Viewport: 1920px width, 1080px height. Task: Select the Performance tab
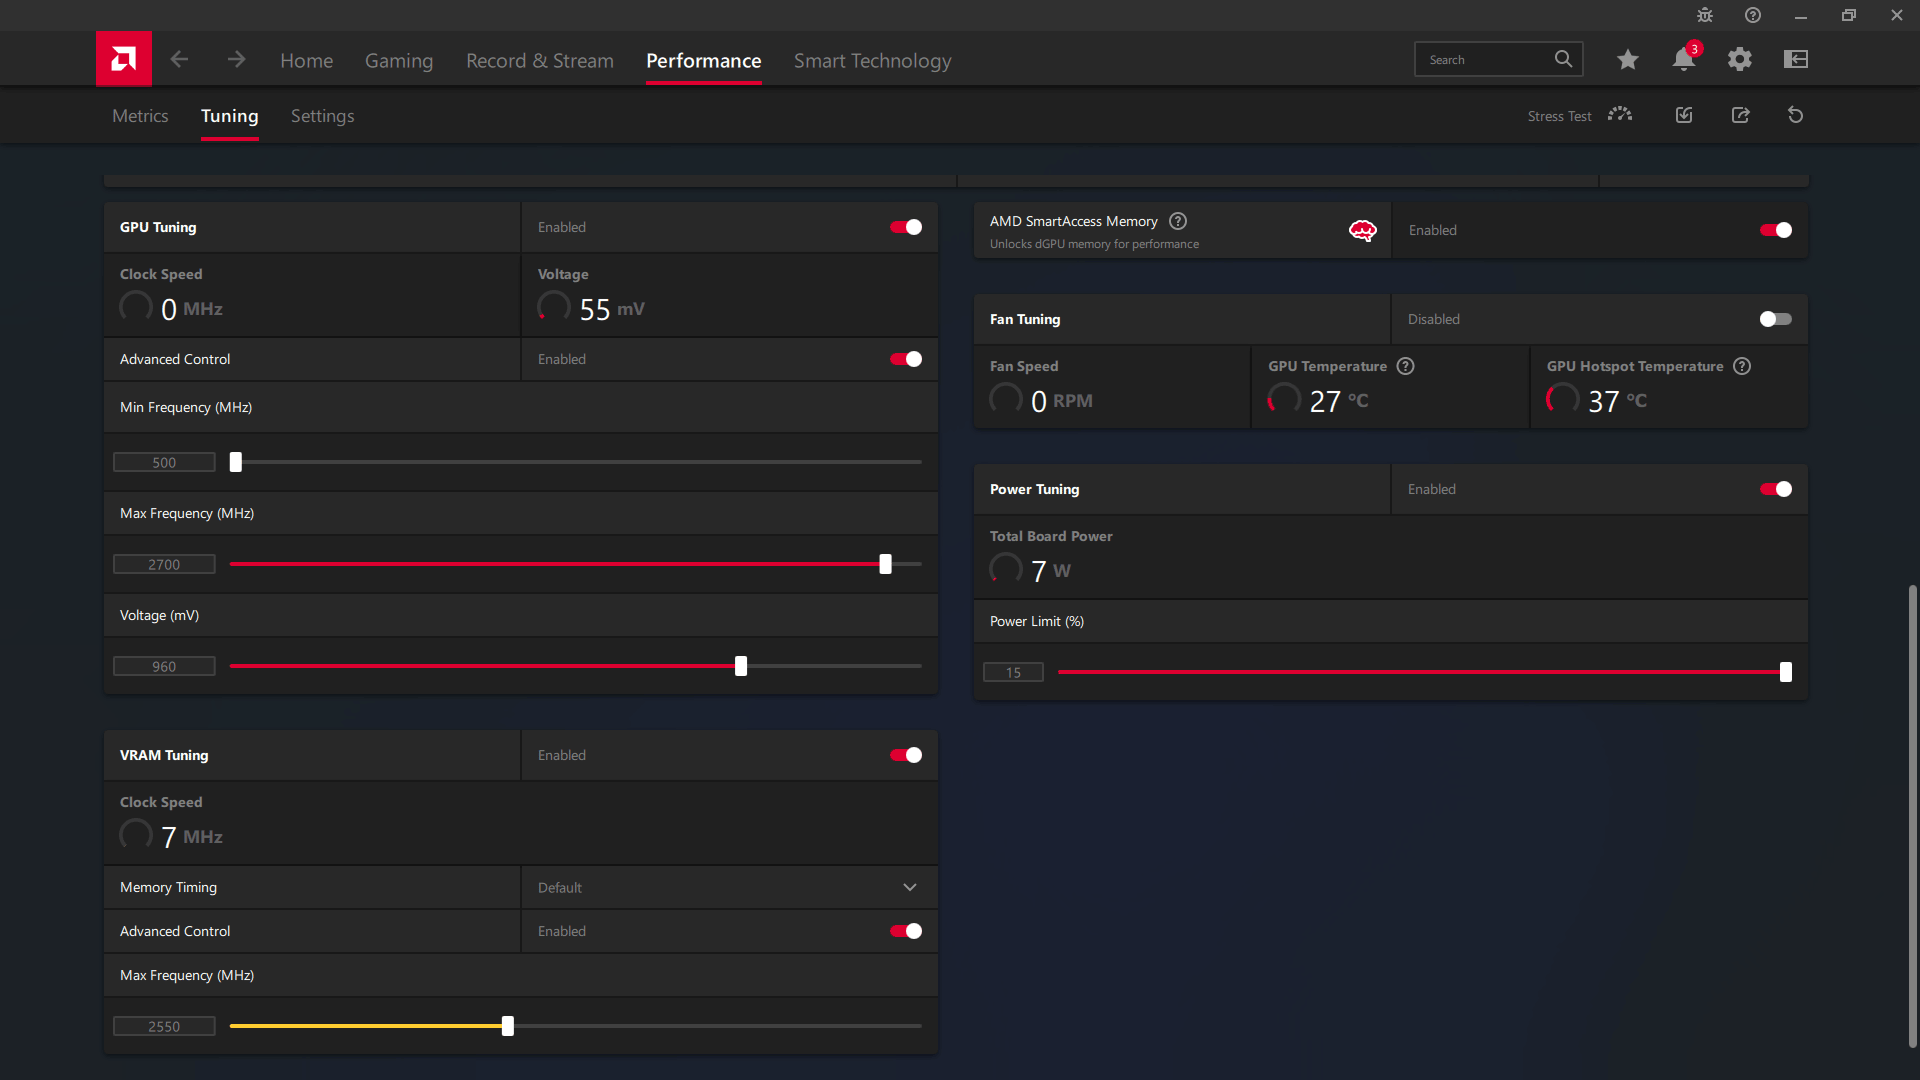coord(704,61)
